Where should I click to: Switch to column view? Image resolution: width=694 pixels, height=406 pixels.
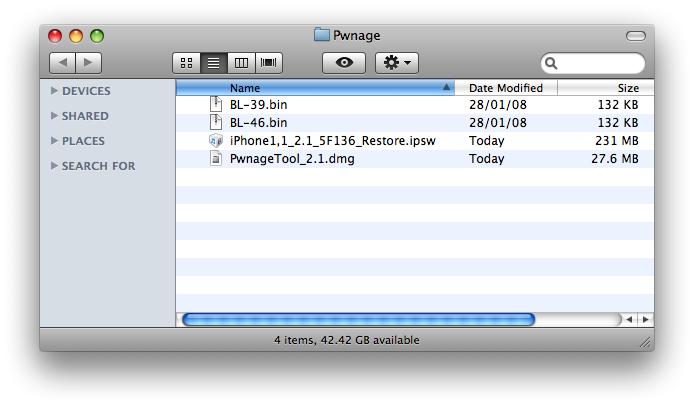(x=241, y=63)
